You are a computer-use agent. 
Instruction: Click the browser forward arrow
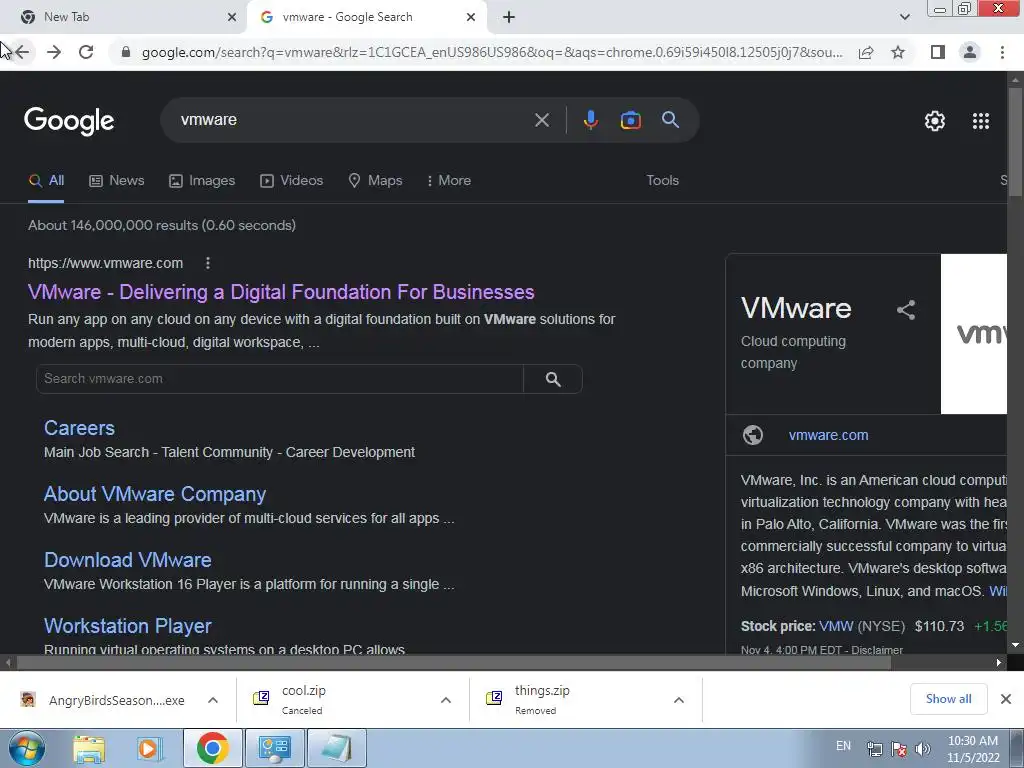click(54, 52)
